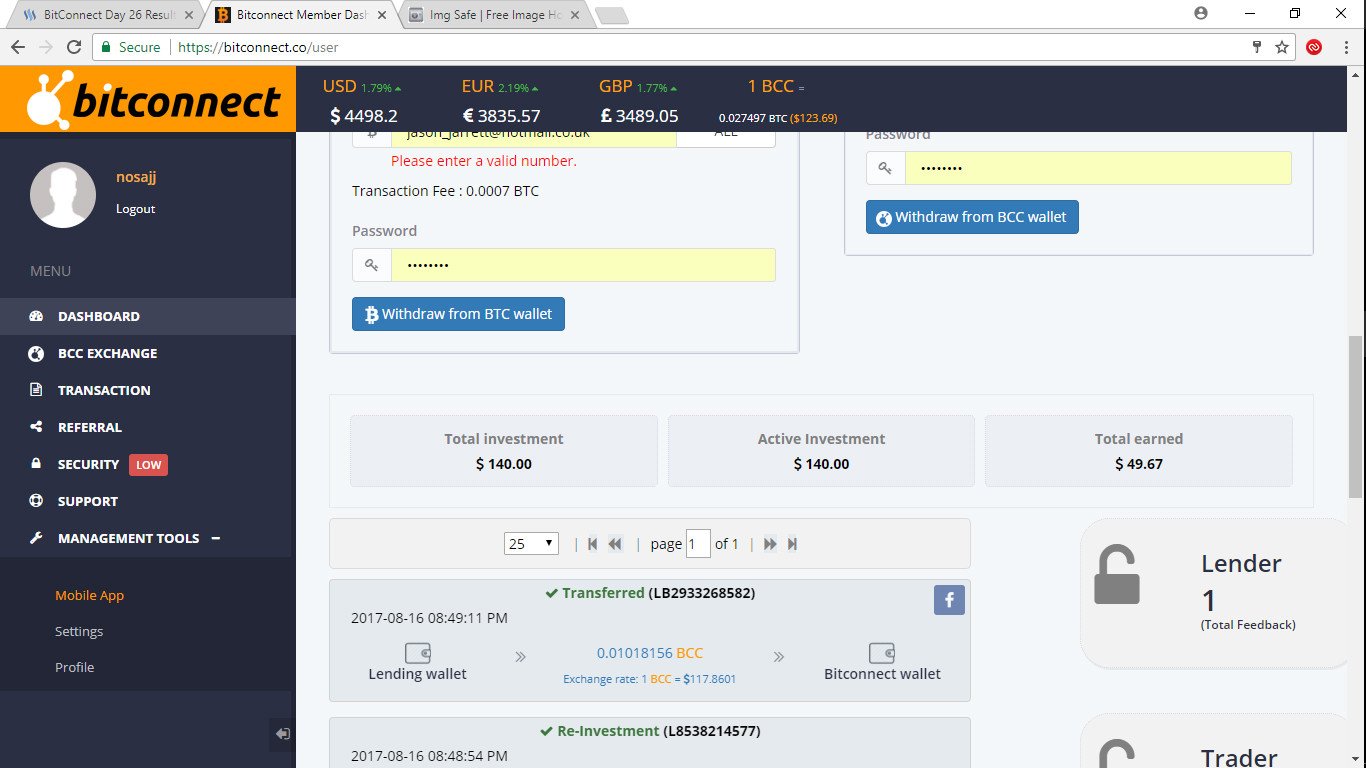Screen dimensions: 1366x768
Task: Click the Active Investment $ 140.00 box
Action: coord(821,451)
